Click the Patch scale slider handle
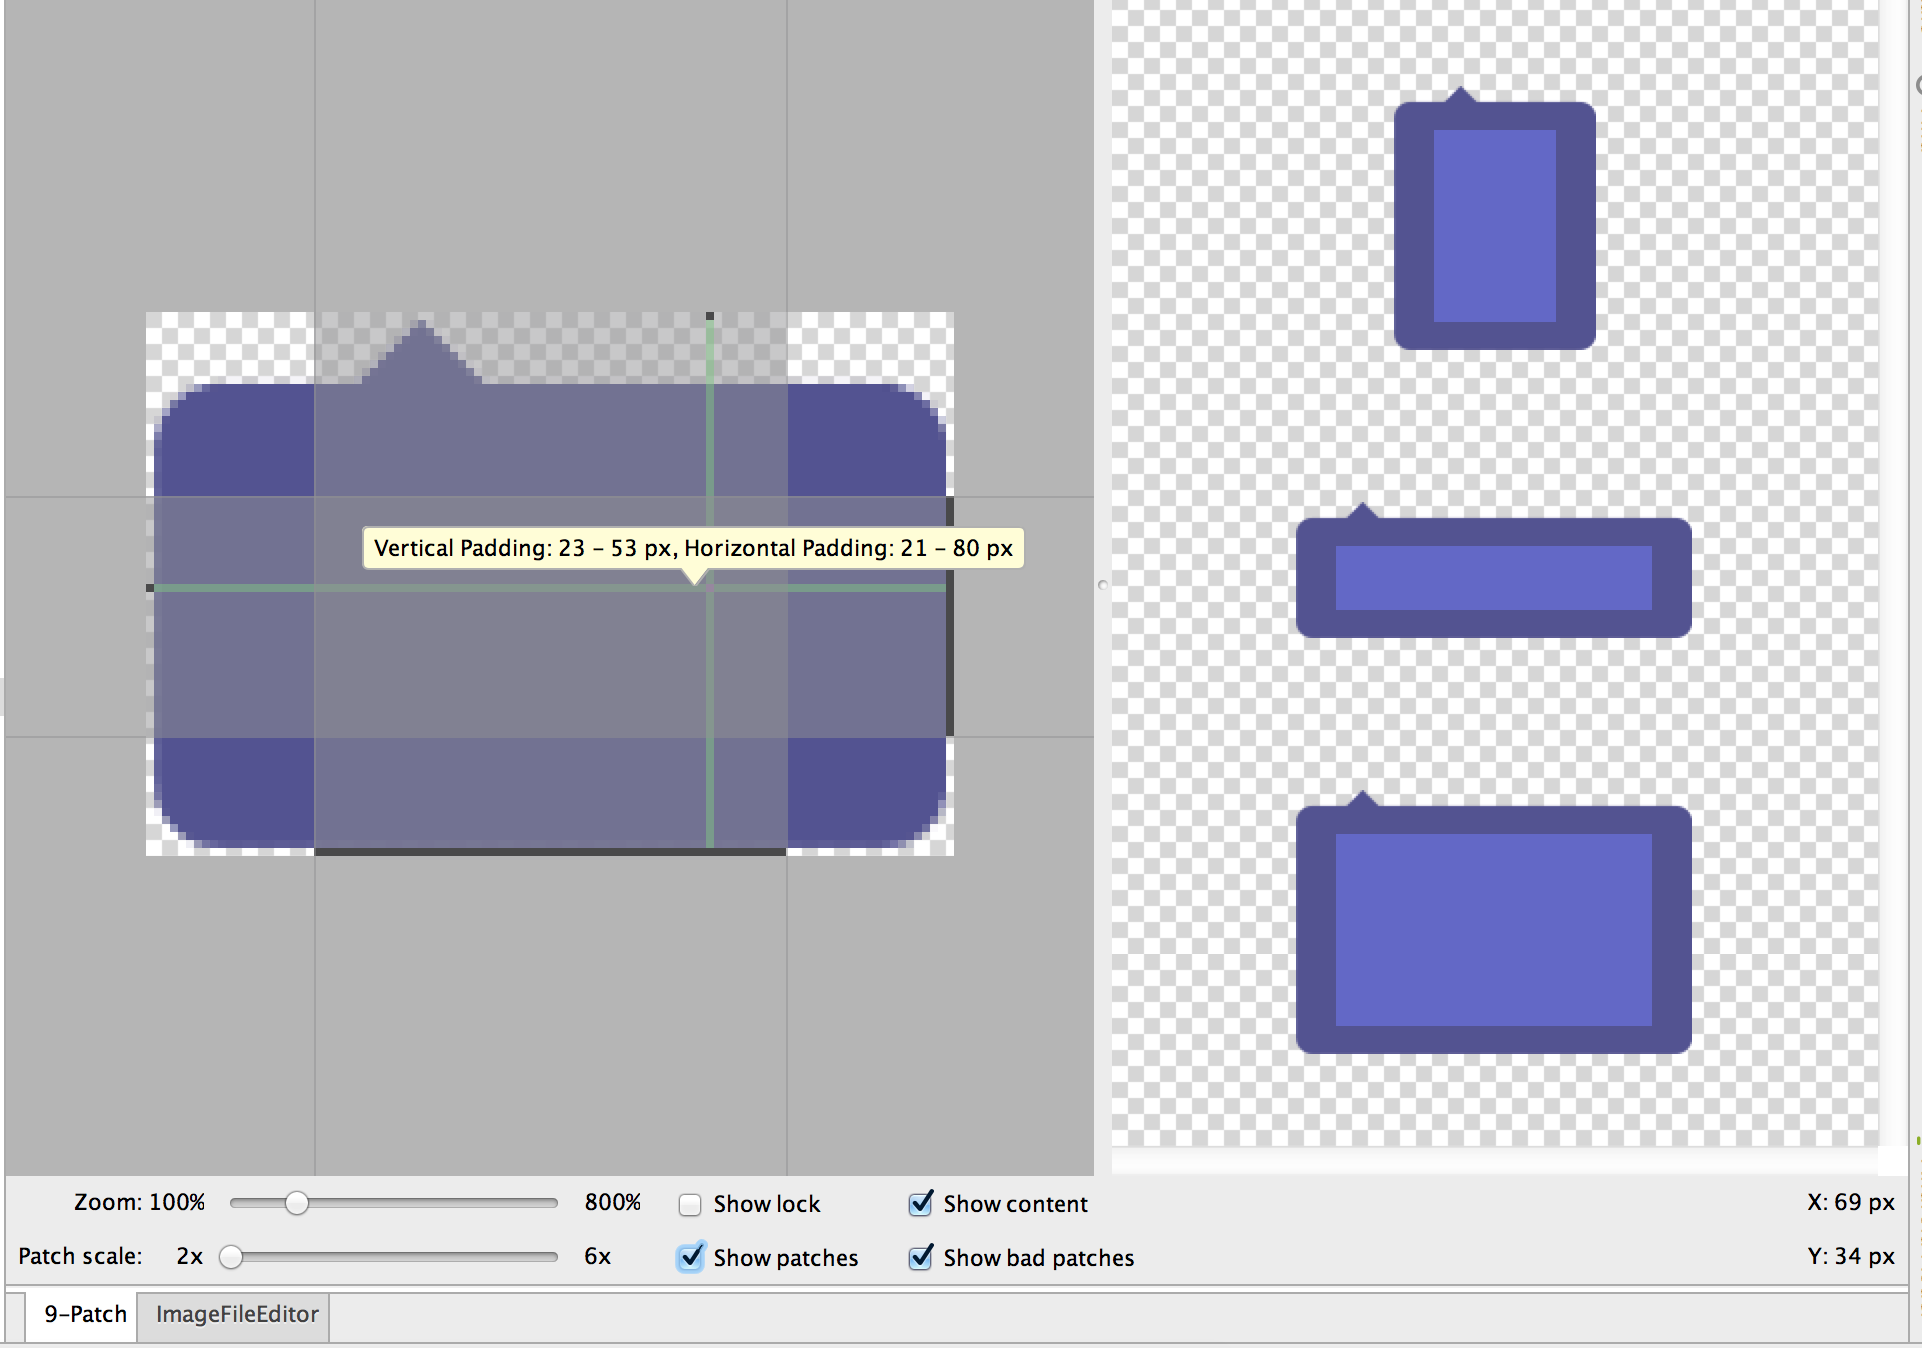This screenshot has height=1348, width=1922. 231,1257
